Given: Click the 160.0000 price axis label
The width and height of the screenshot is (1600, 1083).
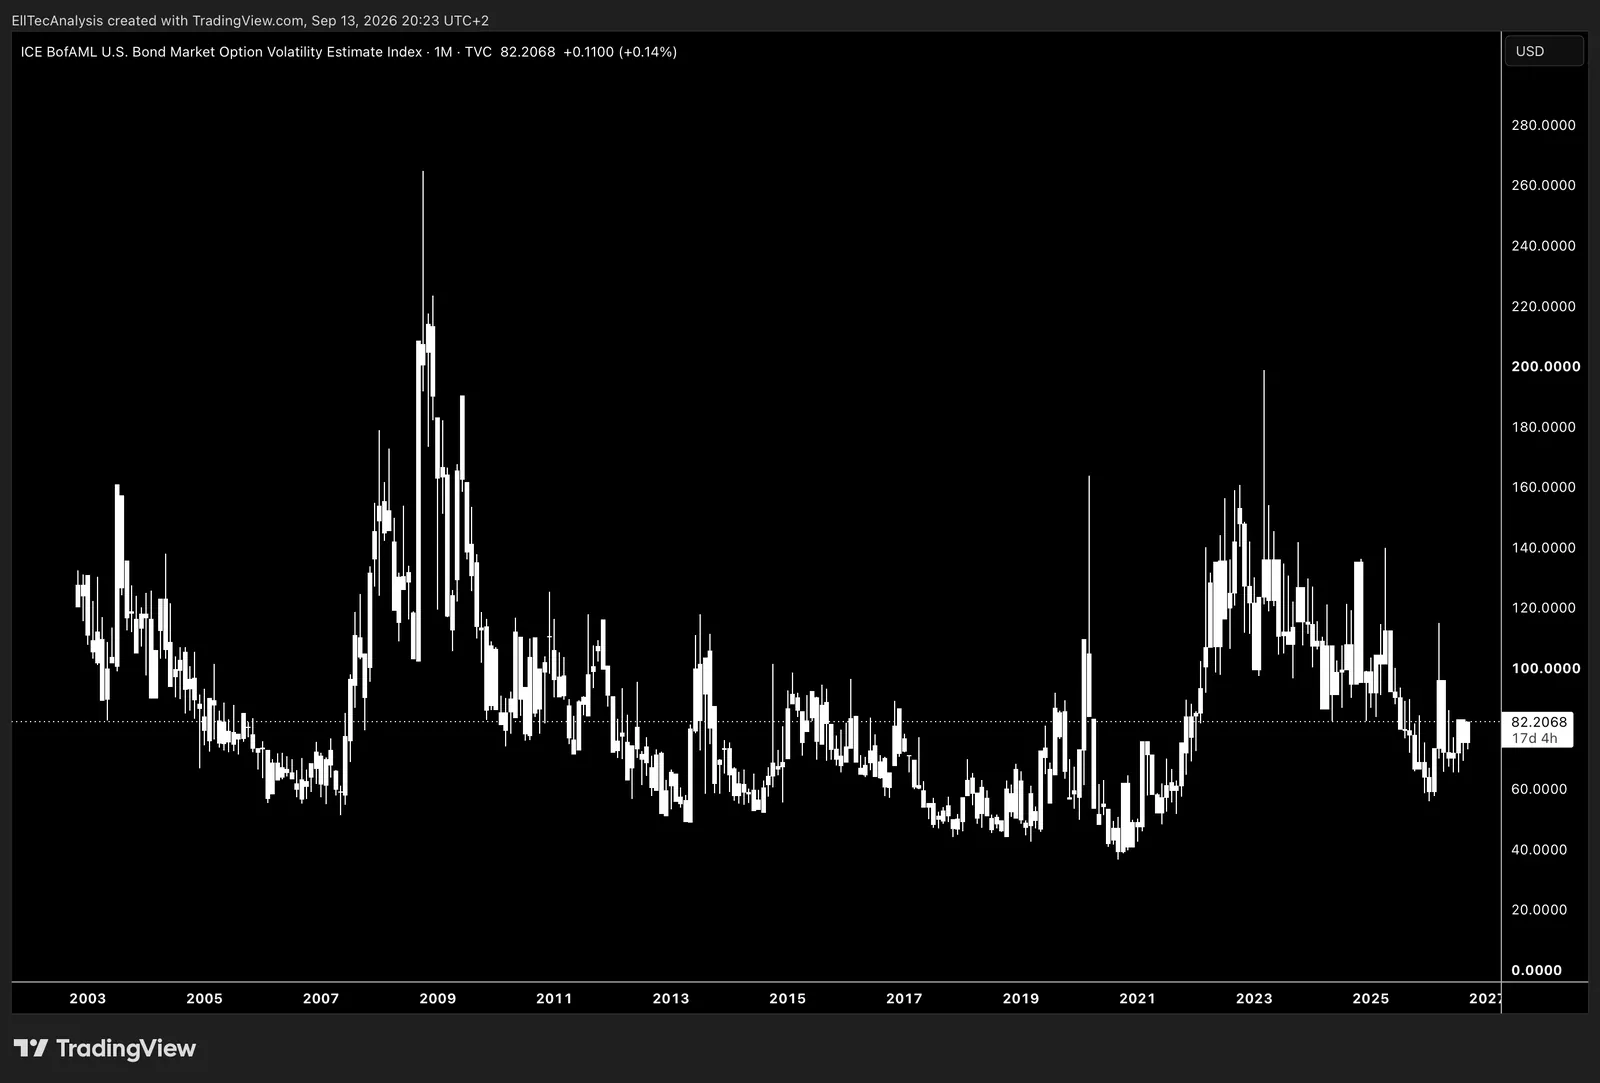Looking at the screenshot, I should pos(1543,487).
